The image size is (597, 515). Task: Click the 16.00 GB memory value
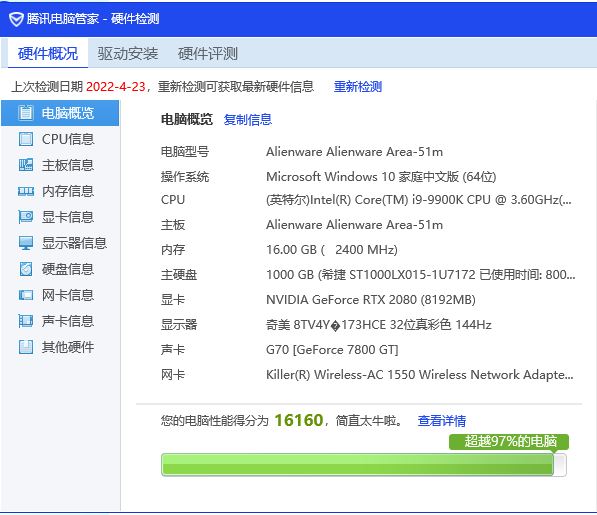(332, 250)
